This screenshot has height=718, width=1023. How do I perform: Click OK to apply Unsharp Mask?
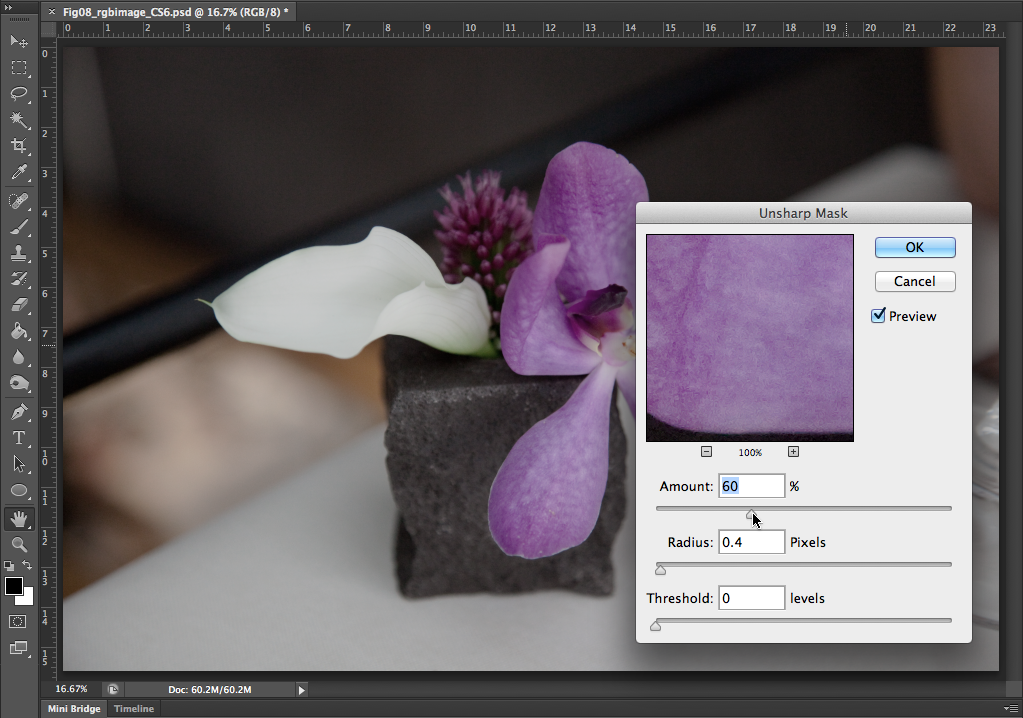click(914, 247)
